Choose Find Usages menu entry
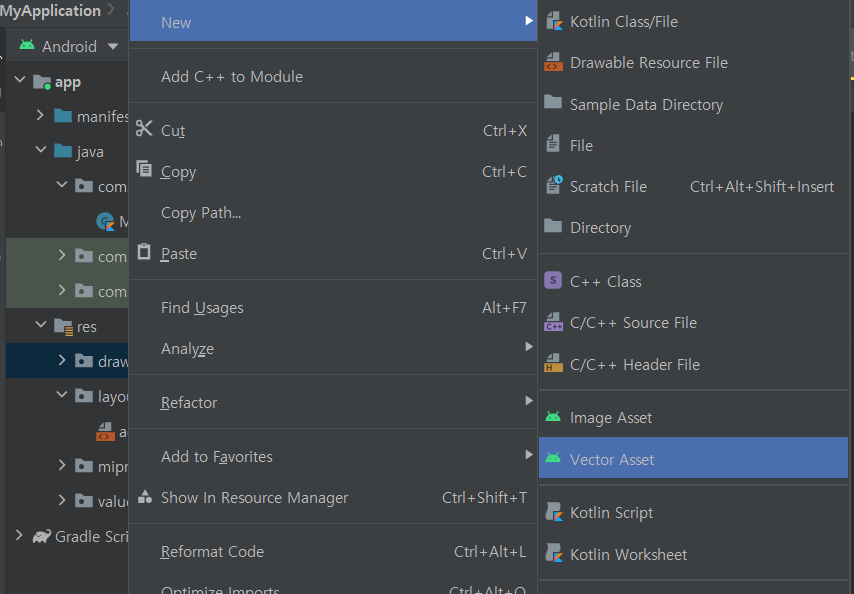The height and width of the screenshot is (594, 854). pyautogui.click(x=202, y=308)
